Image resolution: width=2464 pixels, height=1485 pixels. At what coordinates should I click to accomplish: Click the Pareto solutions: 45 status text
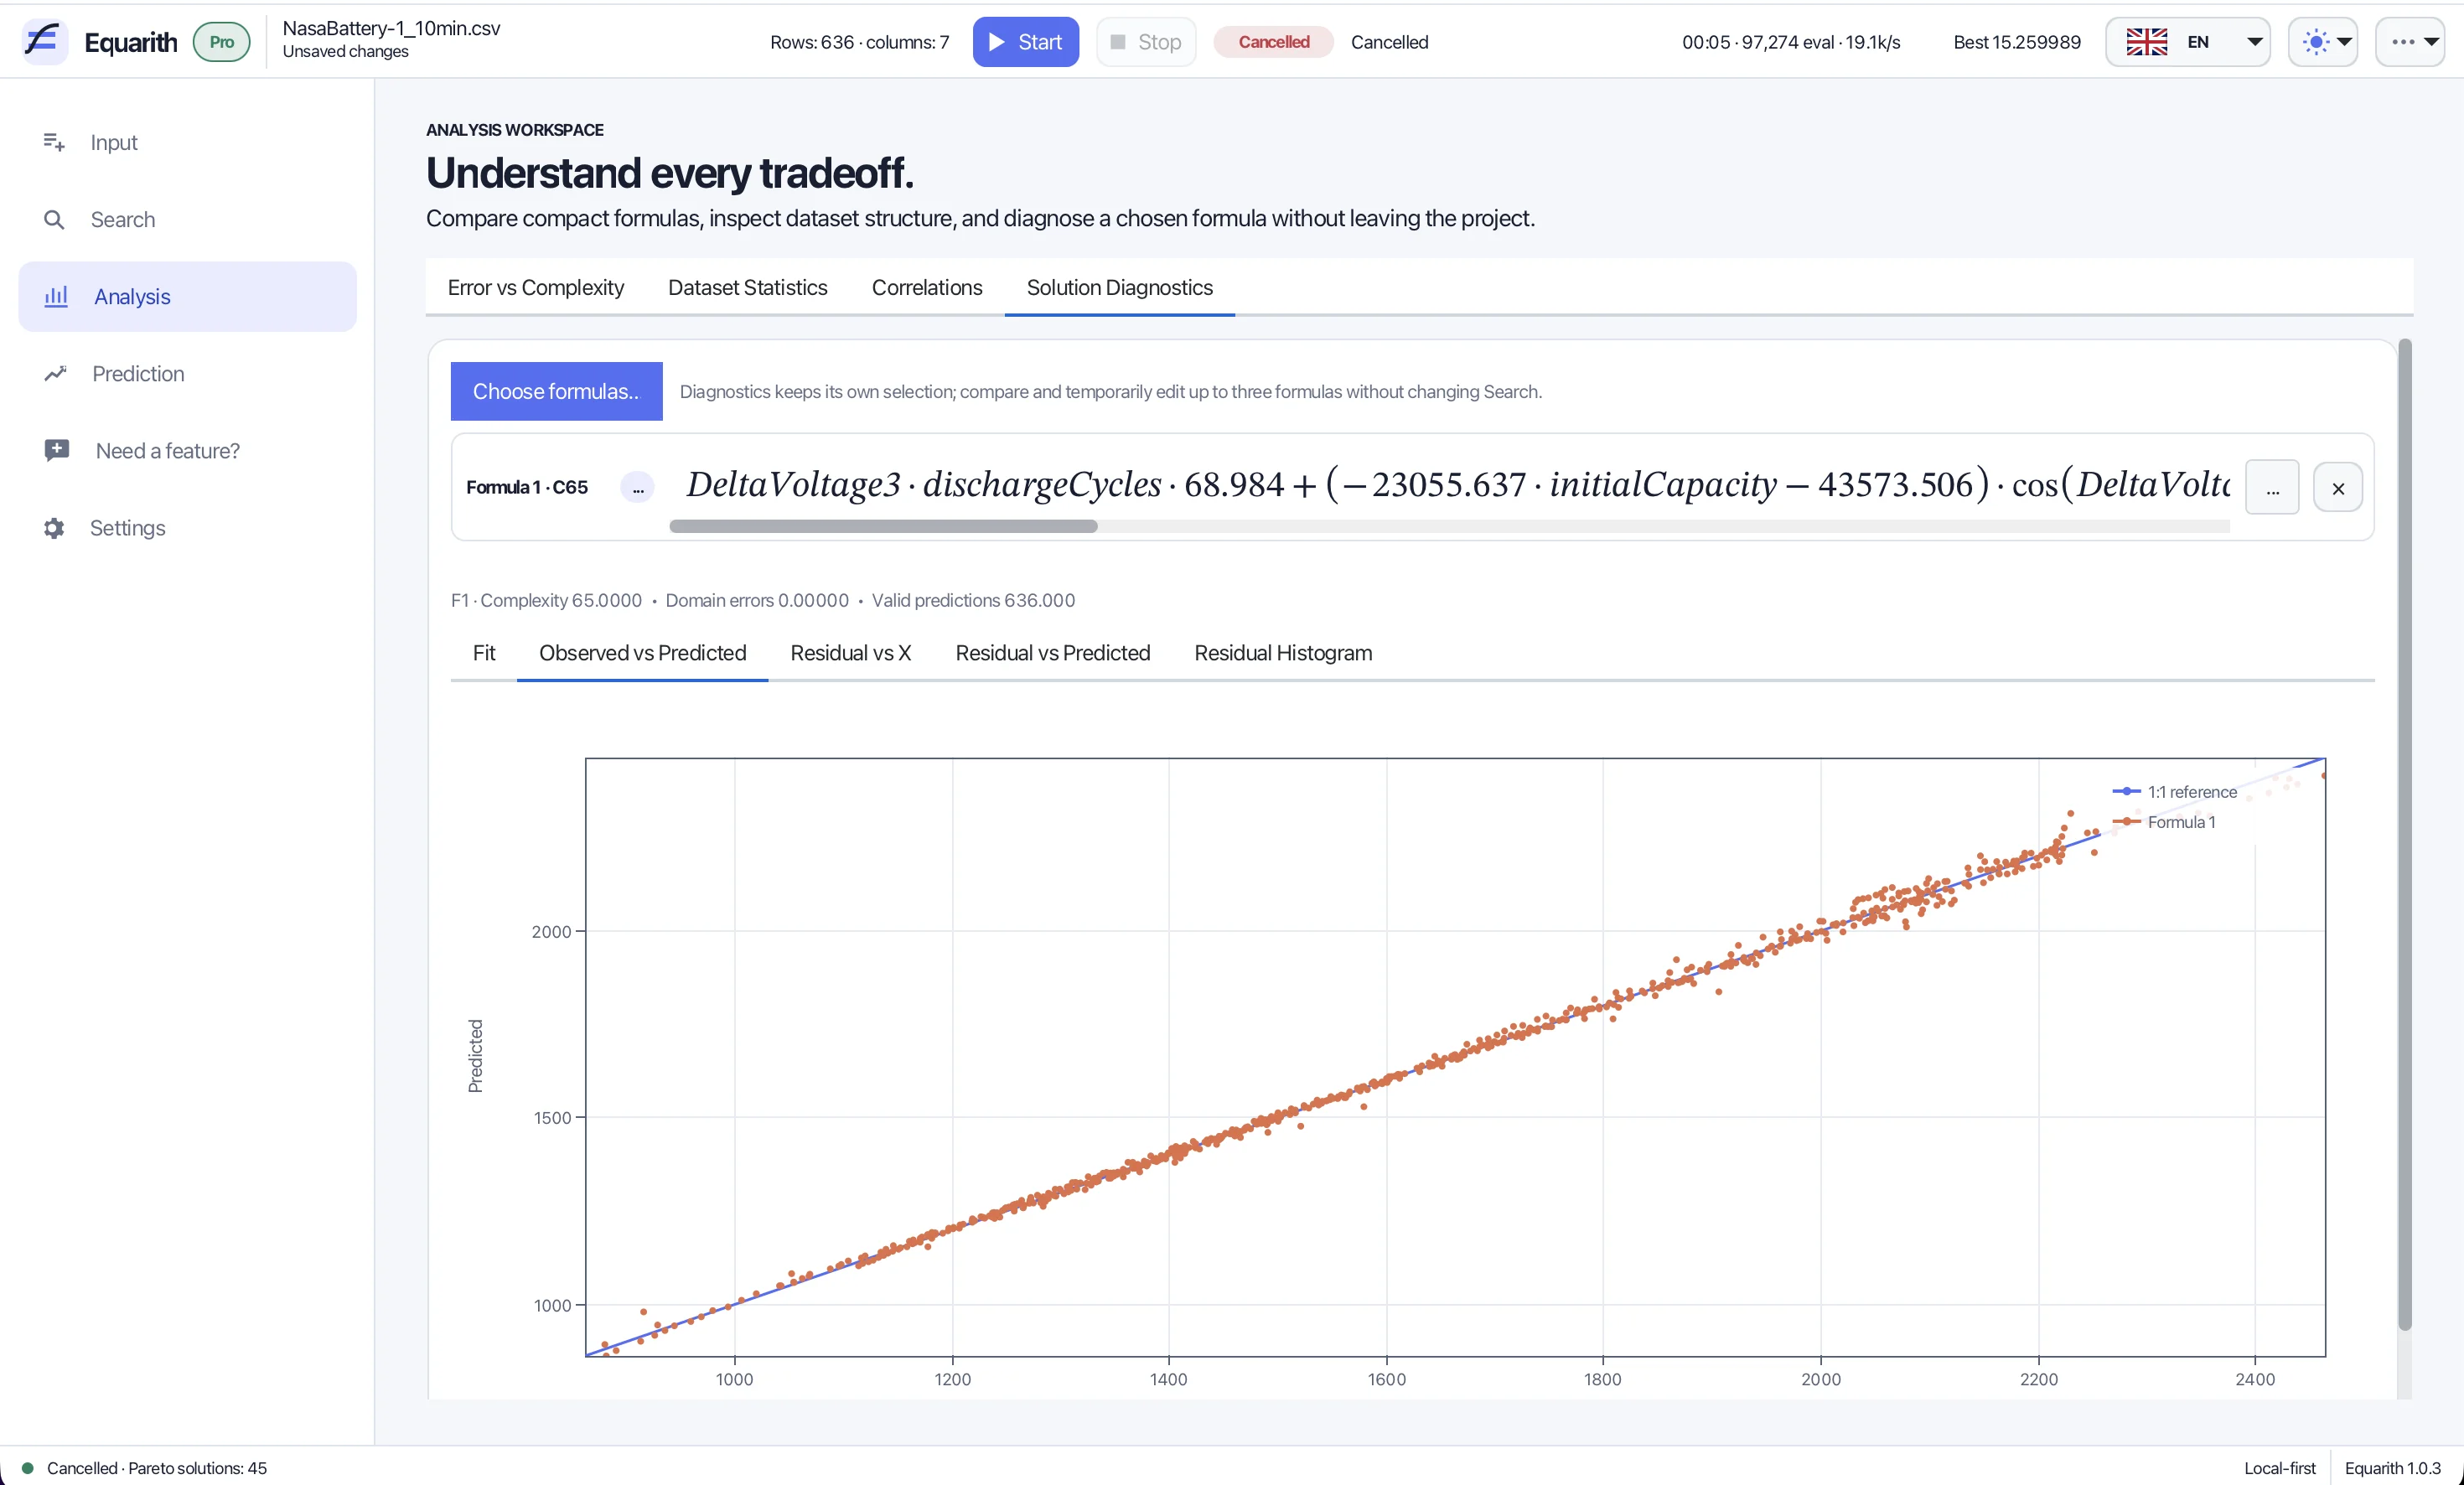pos(197,1468)
